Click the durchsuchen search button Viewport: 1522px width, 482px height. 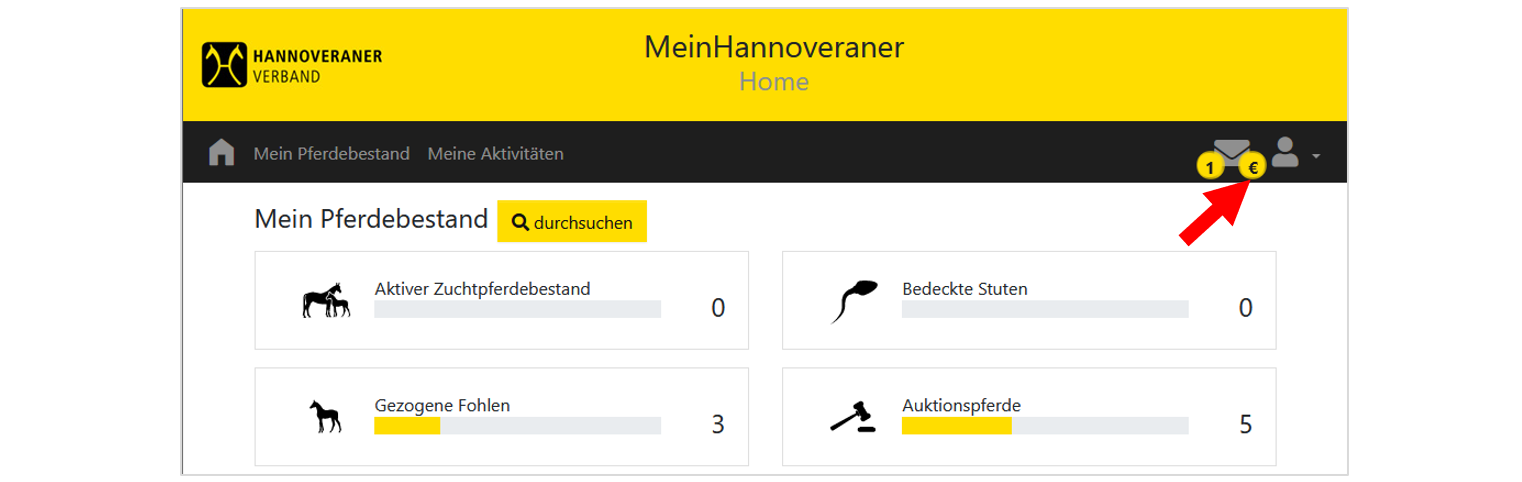point(572,222)
